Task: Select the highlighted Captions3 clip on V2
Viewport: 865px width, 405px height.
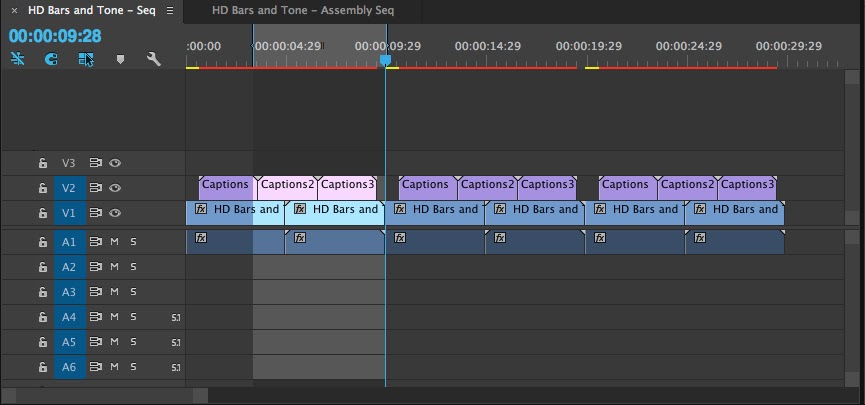Action: coord(347,188)
